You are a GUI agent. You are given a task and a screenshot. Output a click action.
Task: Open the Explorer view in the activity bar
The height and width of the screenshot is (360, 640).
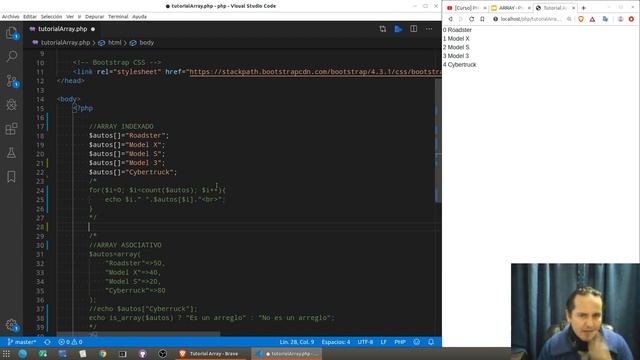point(11,33)
